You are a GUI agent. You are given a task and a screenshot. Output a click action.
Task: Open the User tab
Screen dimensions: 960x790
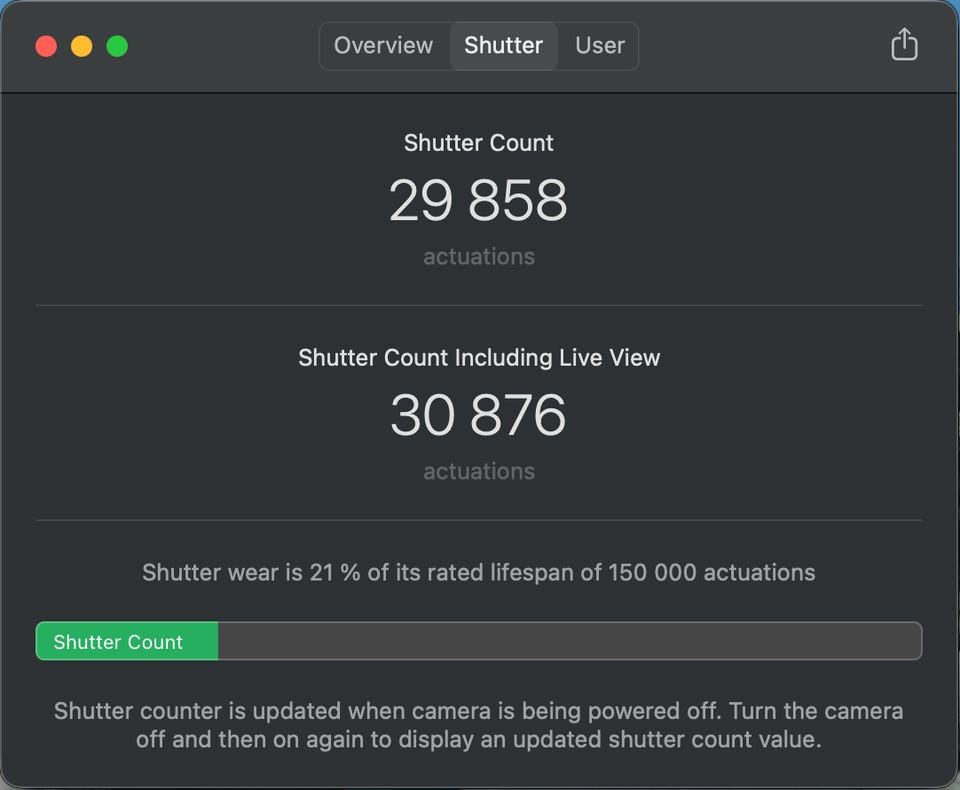pos(600,46)
